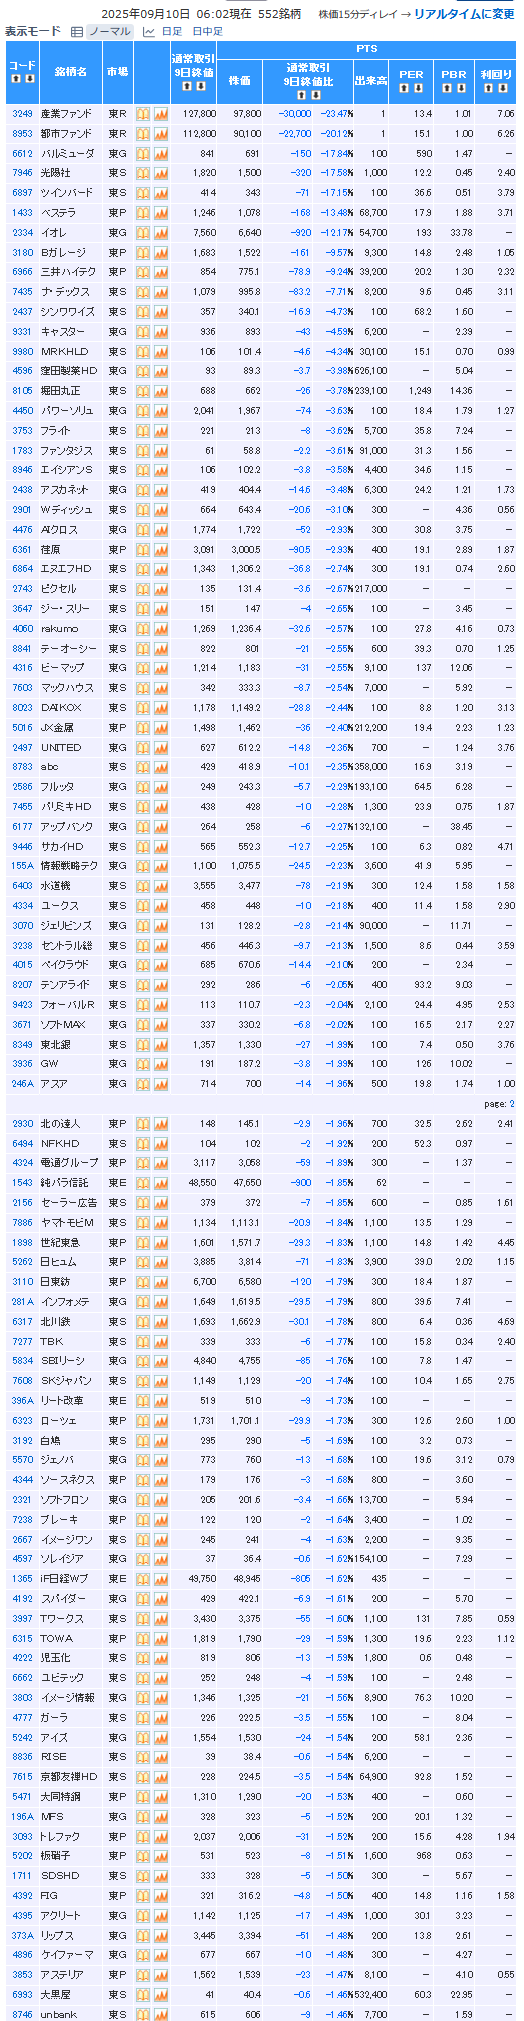The width and height of the screenshot is (524, 2021).
Task: Open the chart icon for キャスター
Action: (x=161, y=331)
